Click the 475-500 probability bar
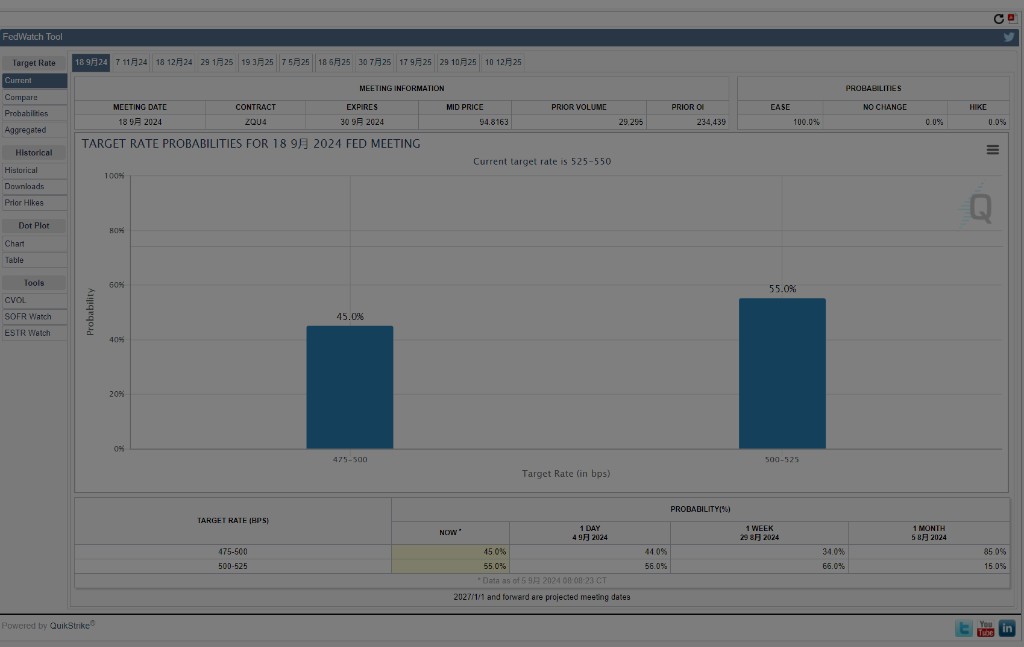Screen dimensions: 1024x647 tap(349, 387)
